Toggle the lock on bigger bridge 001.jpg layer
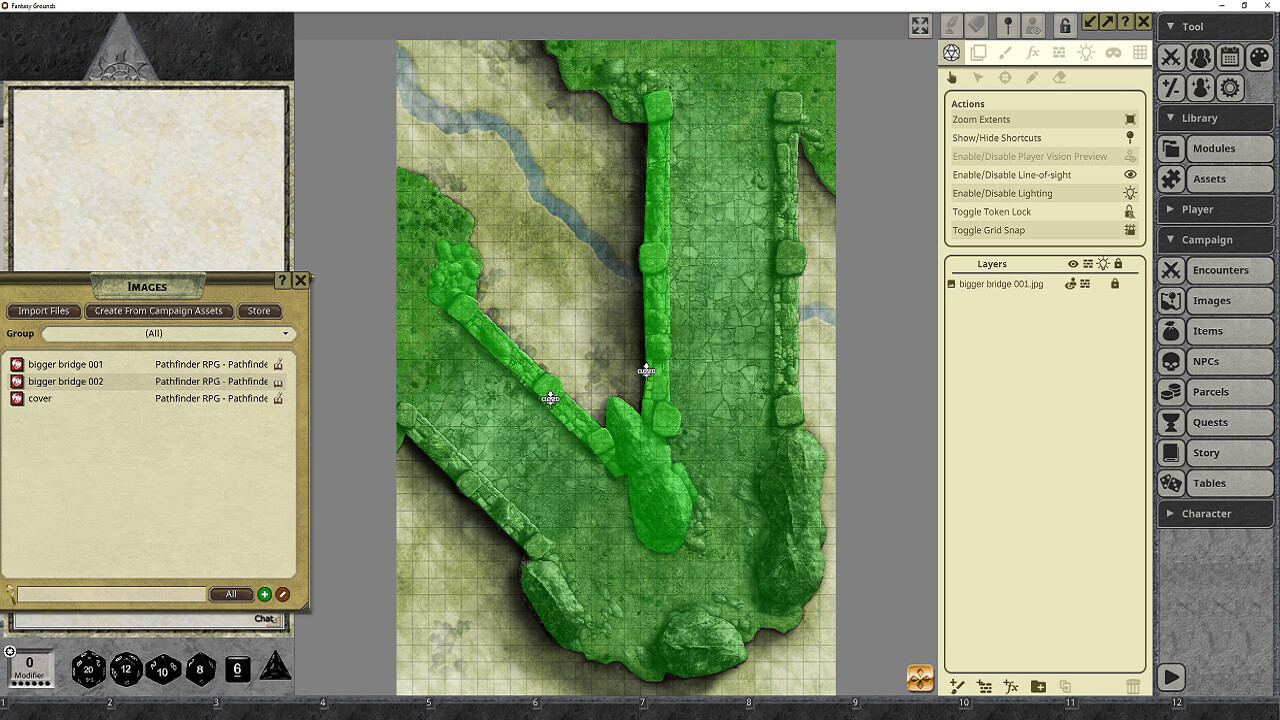Viewport: 1280px width, 720px height. pos(1114,284)
